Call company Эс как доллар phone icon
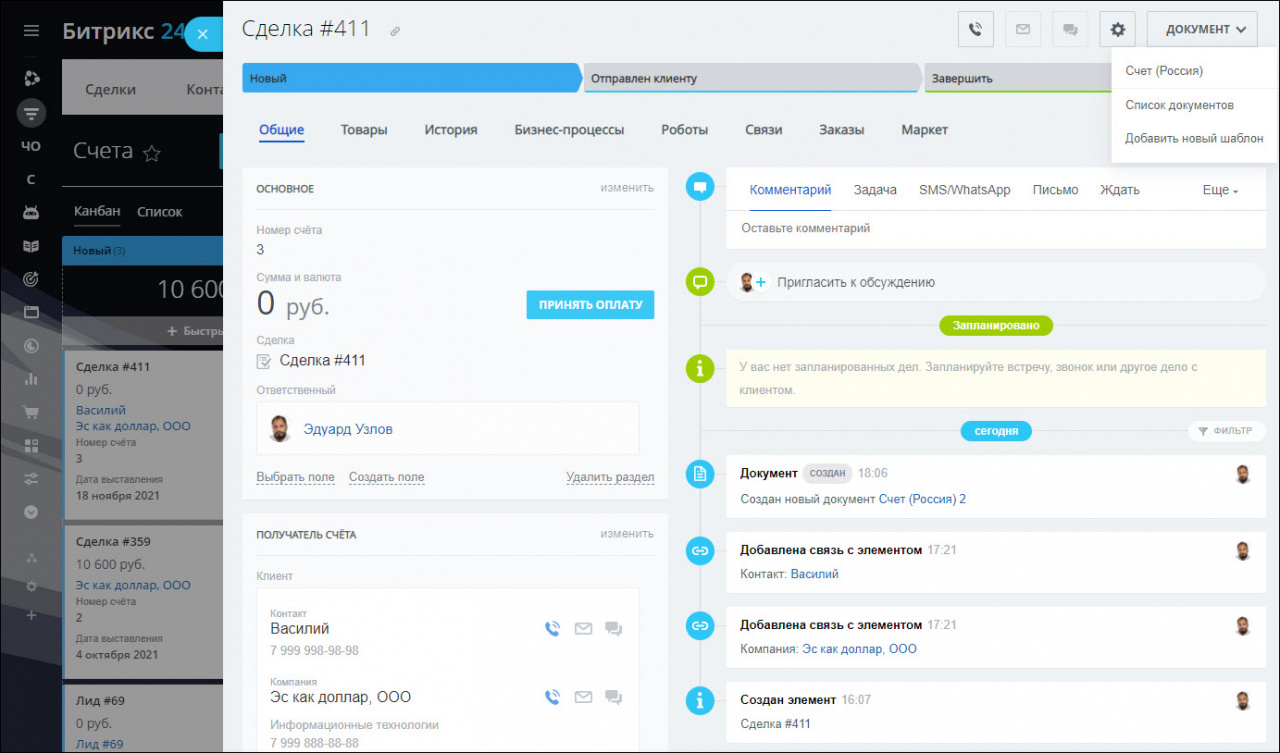This screenshot has width=1280, height=753. tap(552, 697)
